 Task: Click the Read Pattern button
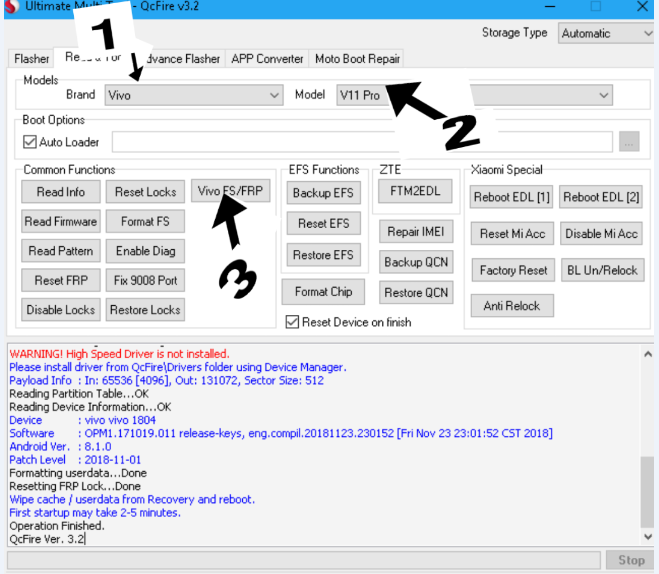61,251
